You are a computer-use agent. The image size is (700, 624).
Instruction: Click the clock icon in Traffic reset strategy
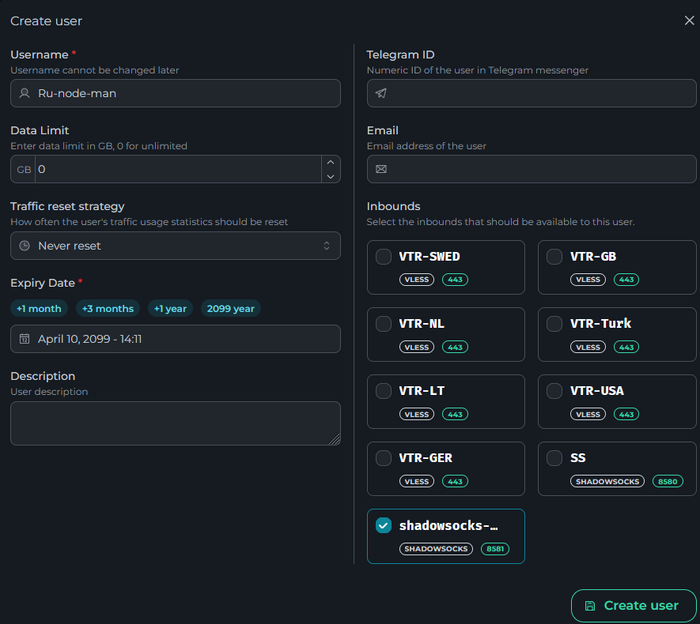coord(25,245)
